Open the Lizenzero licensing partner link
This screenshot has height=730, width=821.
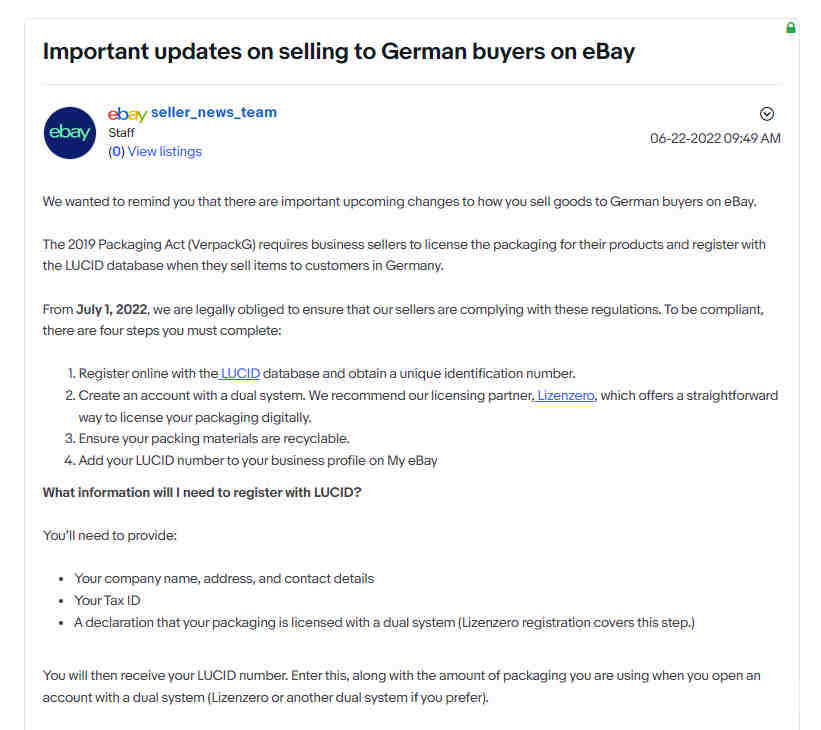565,395
